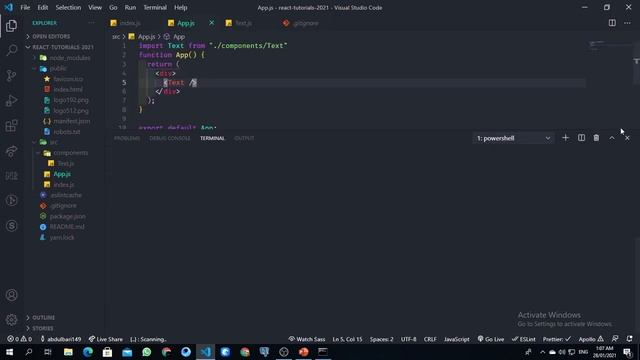Open the Go menu

[113, 7]
